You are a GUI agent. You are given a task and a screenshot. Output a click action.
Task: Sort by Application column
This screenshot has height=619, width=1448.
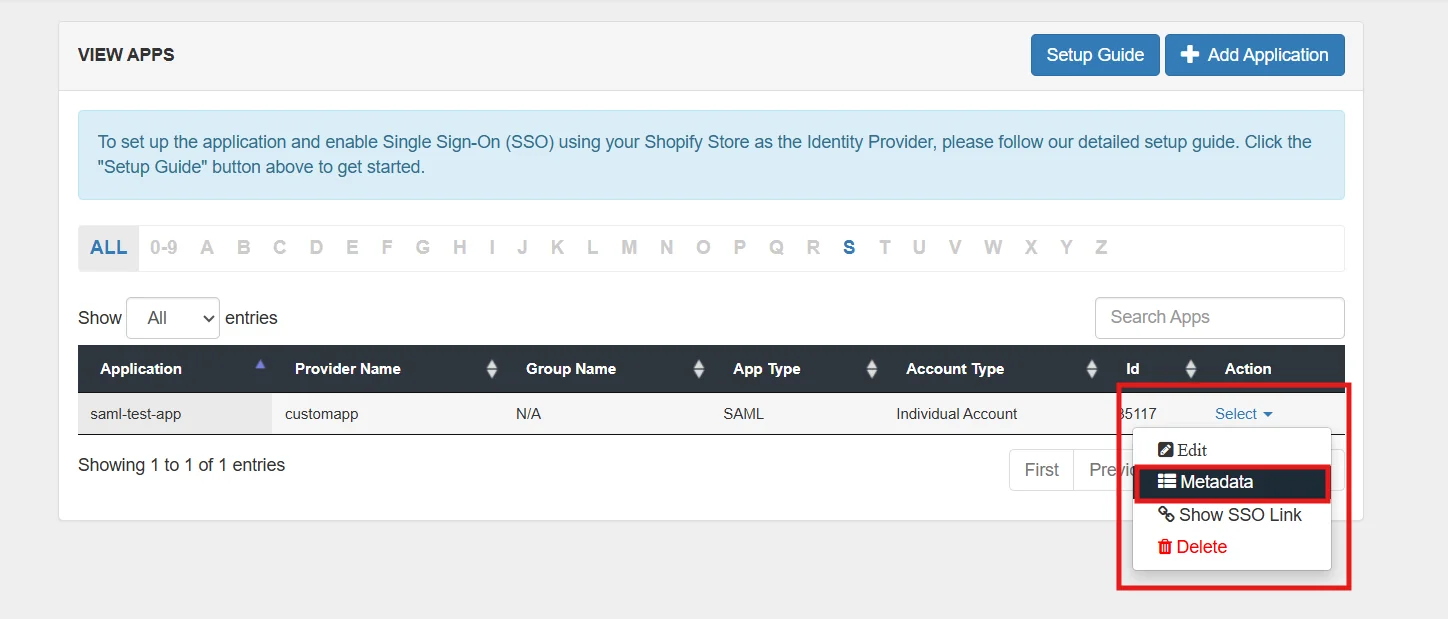[x=175, y=369]
